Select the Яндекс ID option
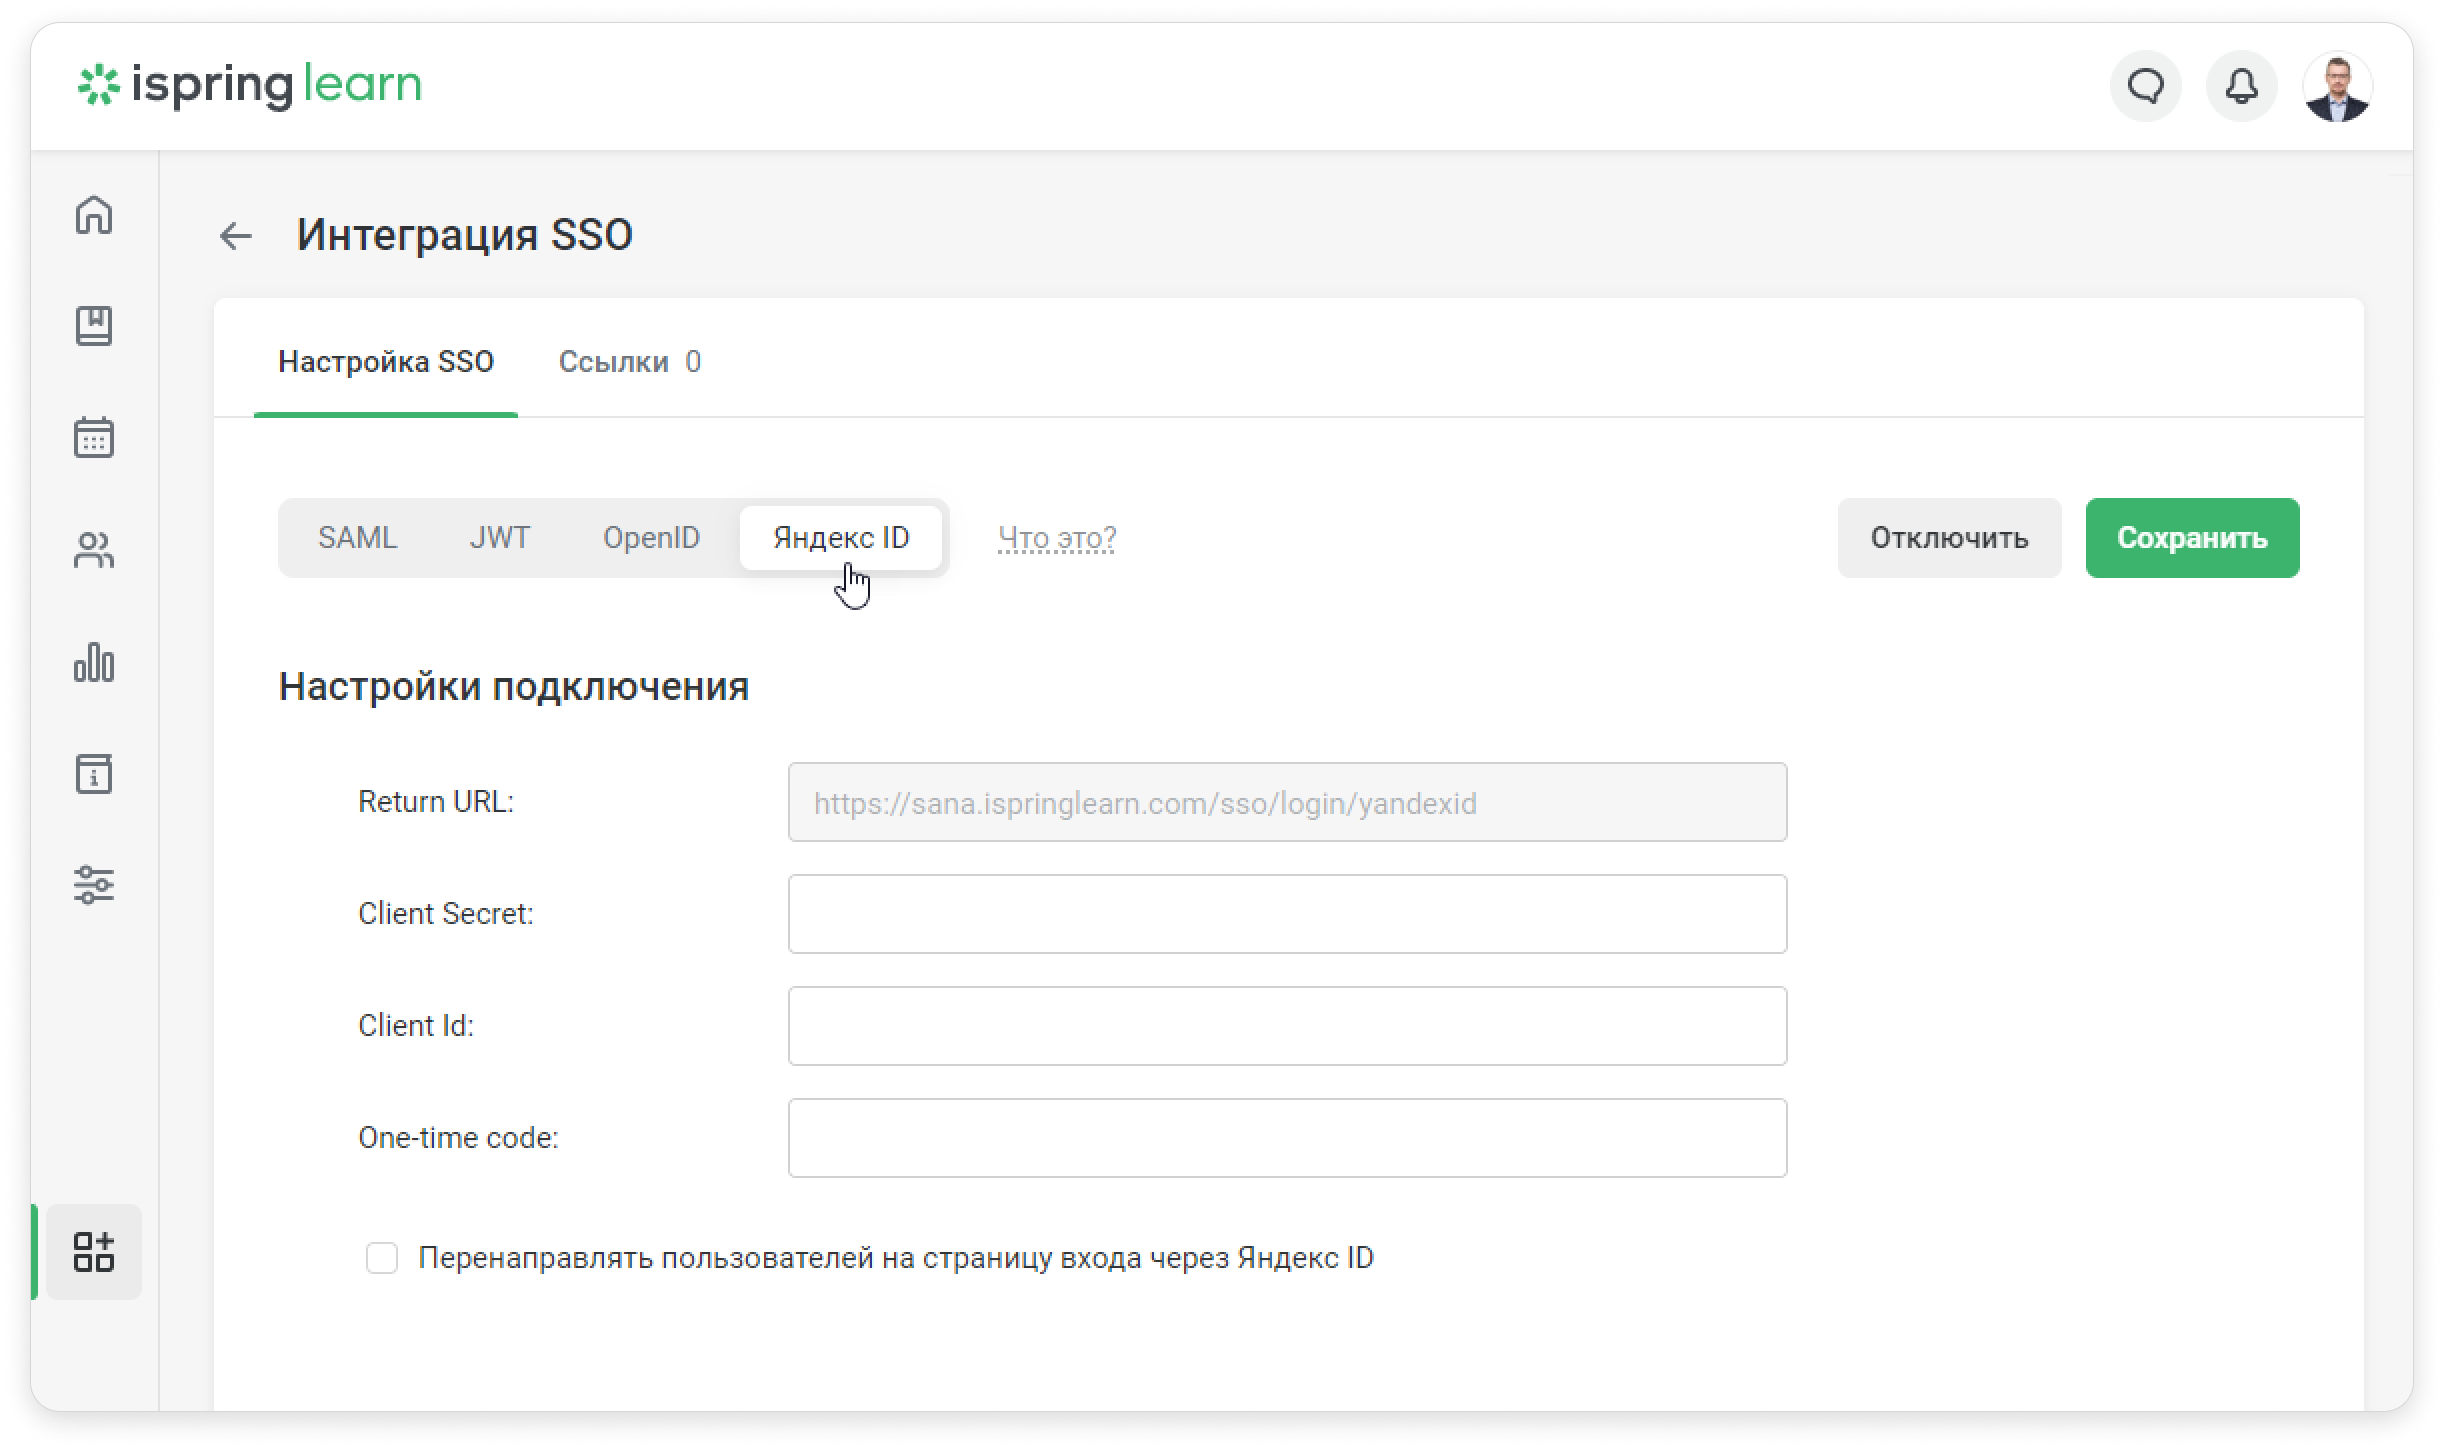2444x1450 pixels. click(841, 538)
